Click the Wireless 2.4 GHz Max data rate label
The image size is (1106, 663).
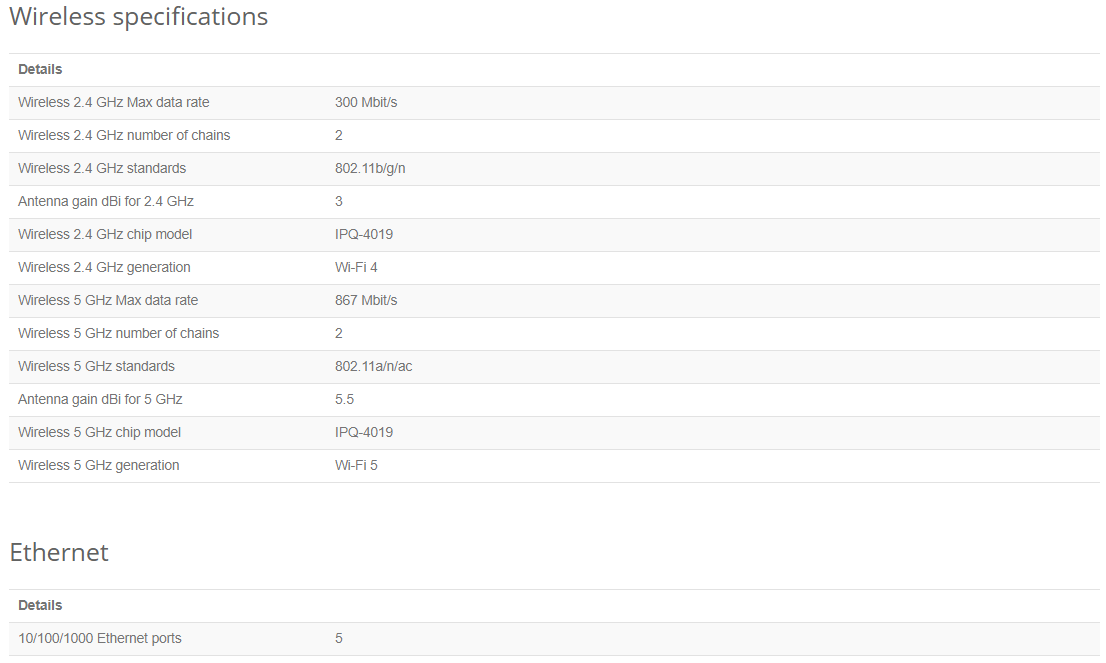(x=114, y=102)
